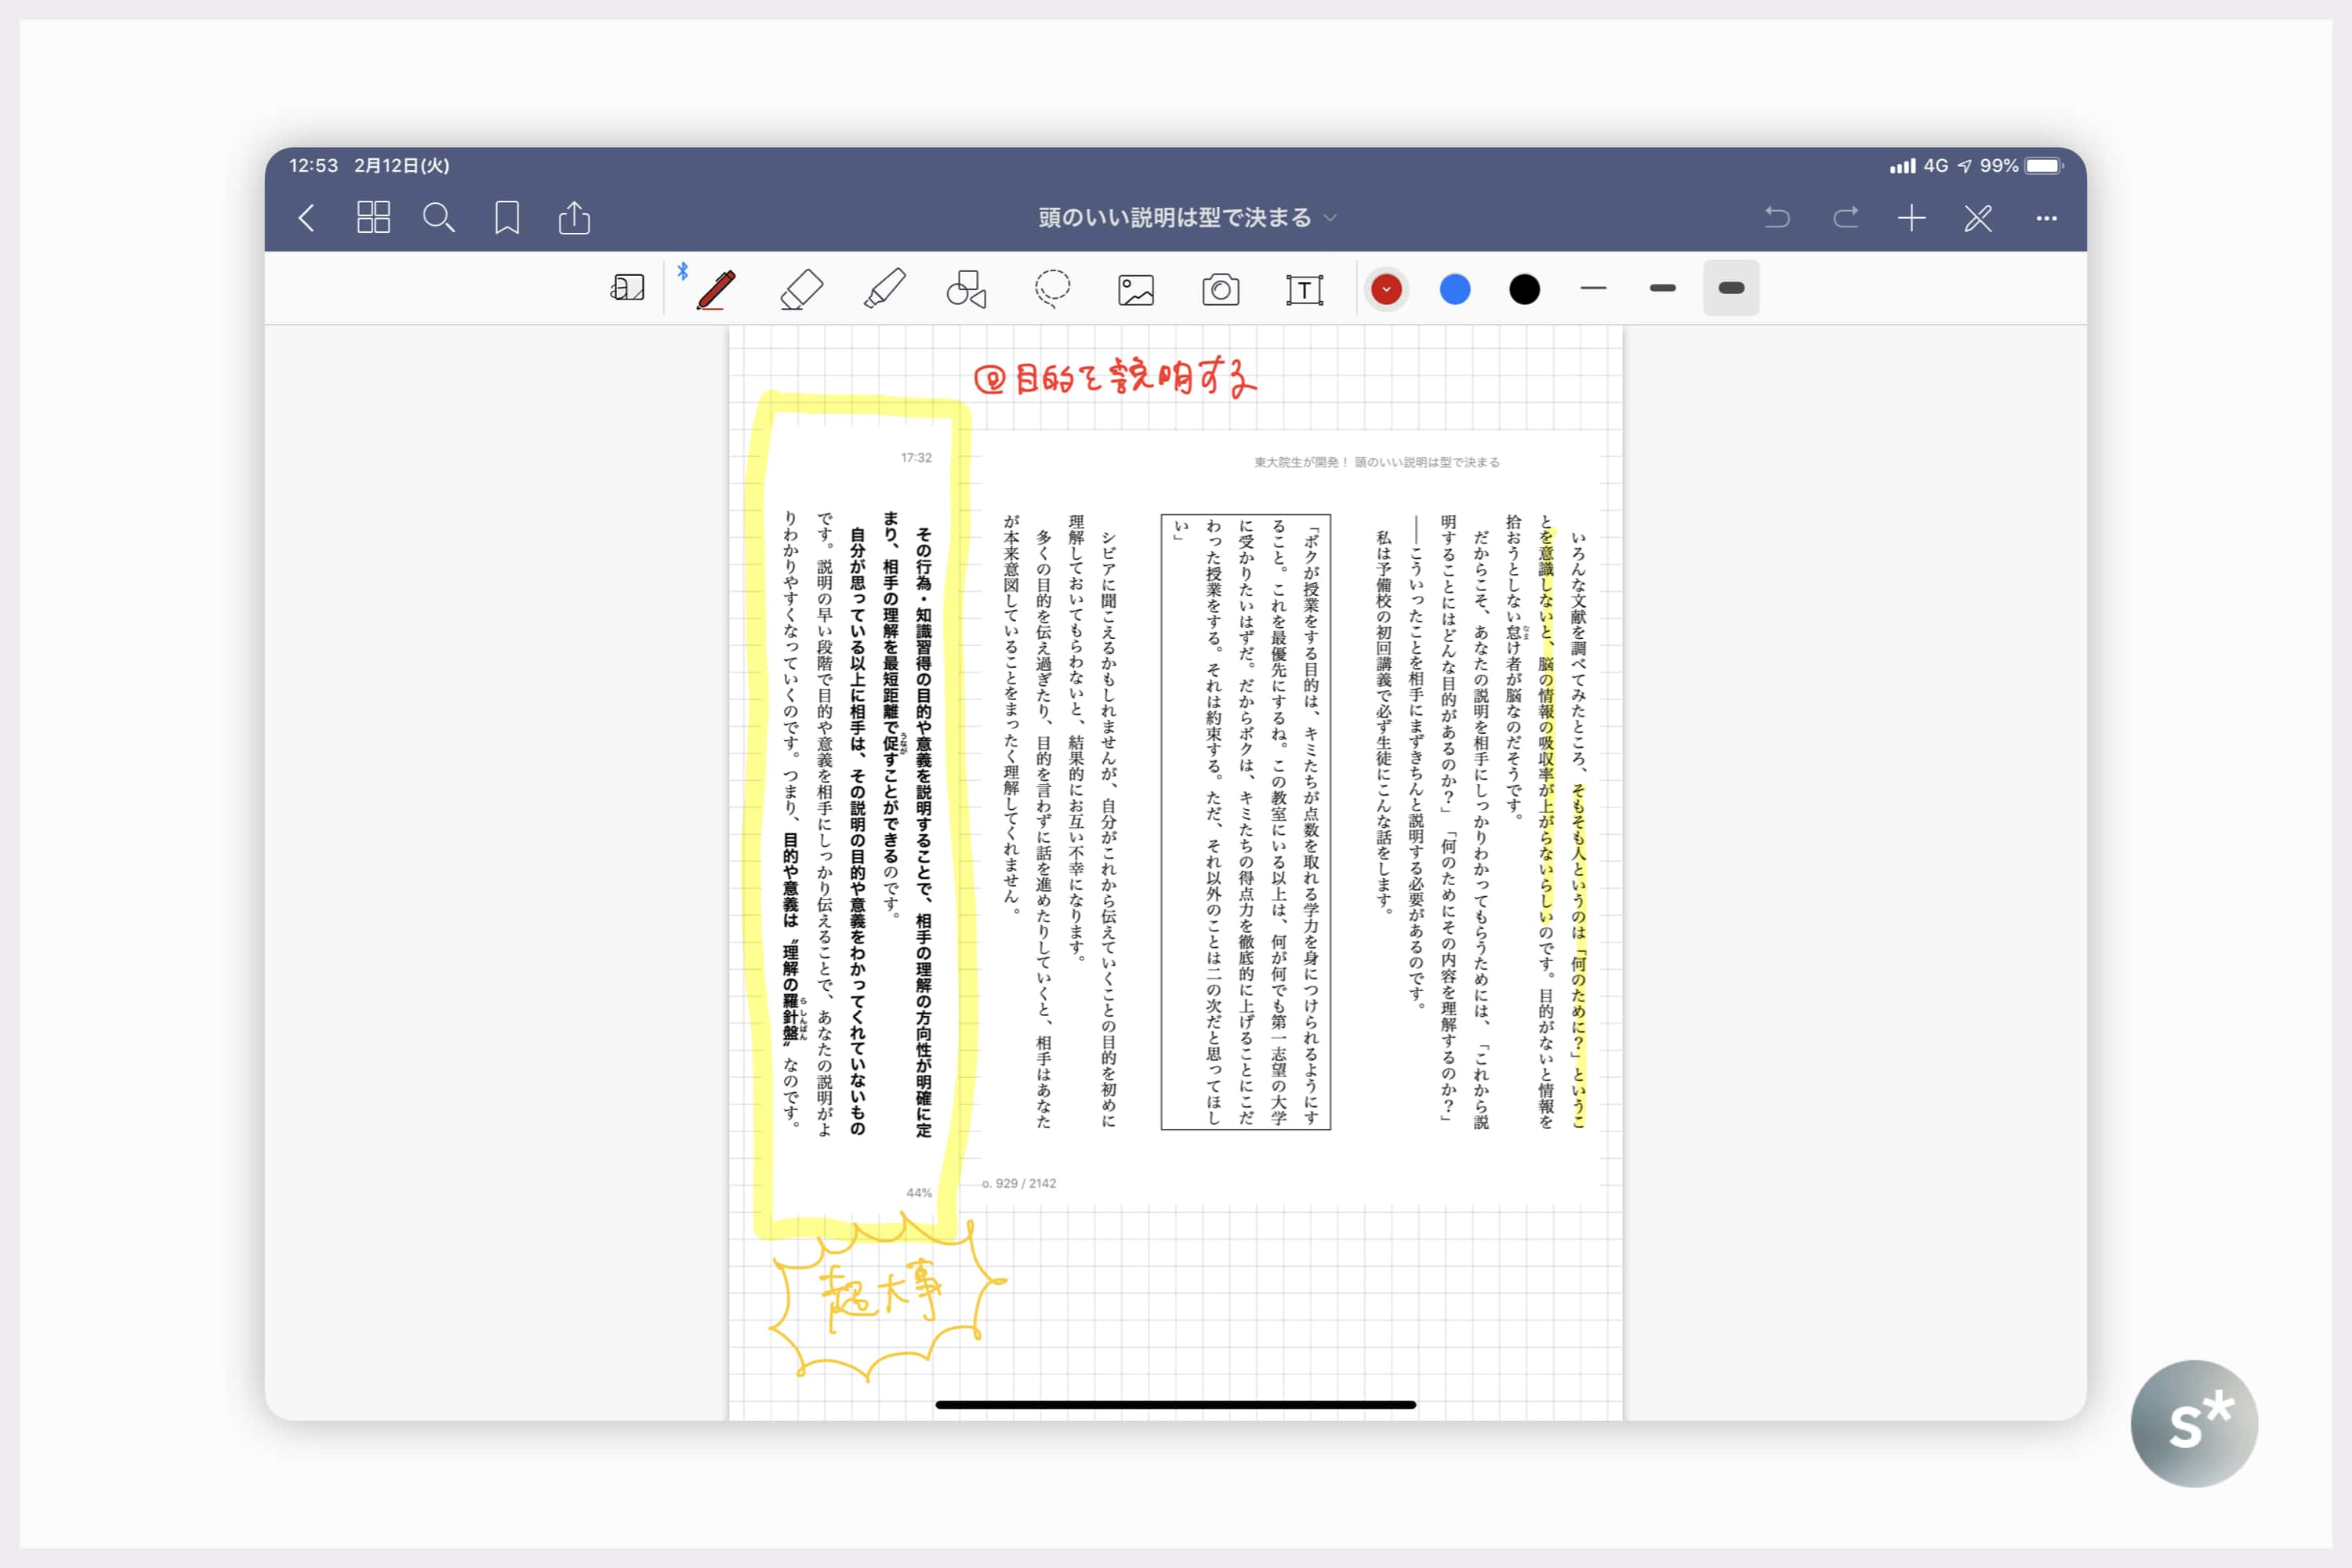This screenshot has height=1568, width=2352.
Task: Click the floating S* badge button
Action: click(2194, 1423)
